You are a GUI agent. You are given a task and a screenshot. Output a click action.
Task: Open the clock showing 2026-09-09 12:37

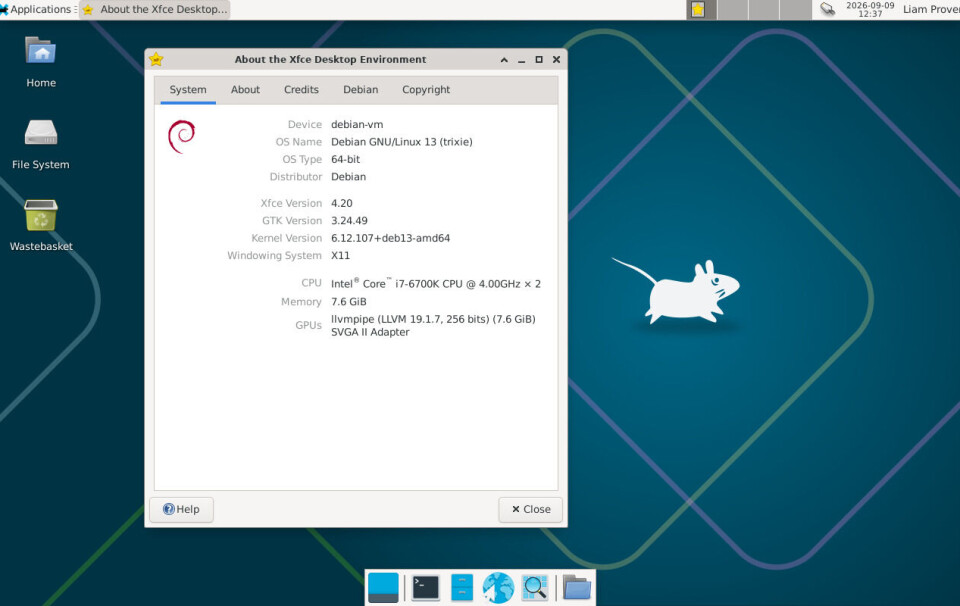click(870, 9)
